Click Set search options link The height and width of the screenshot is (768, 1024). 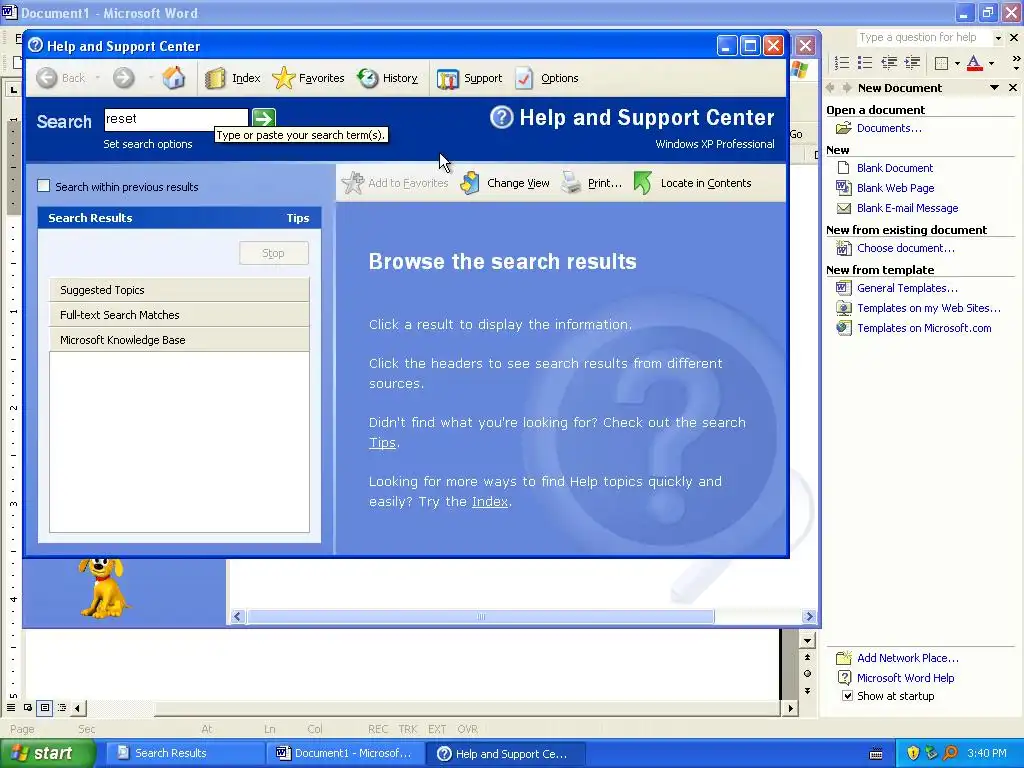(148, 144)
